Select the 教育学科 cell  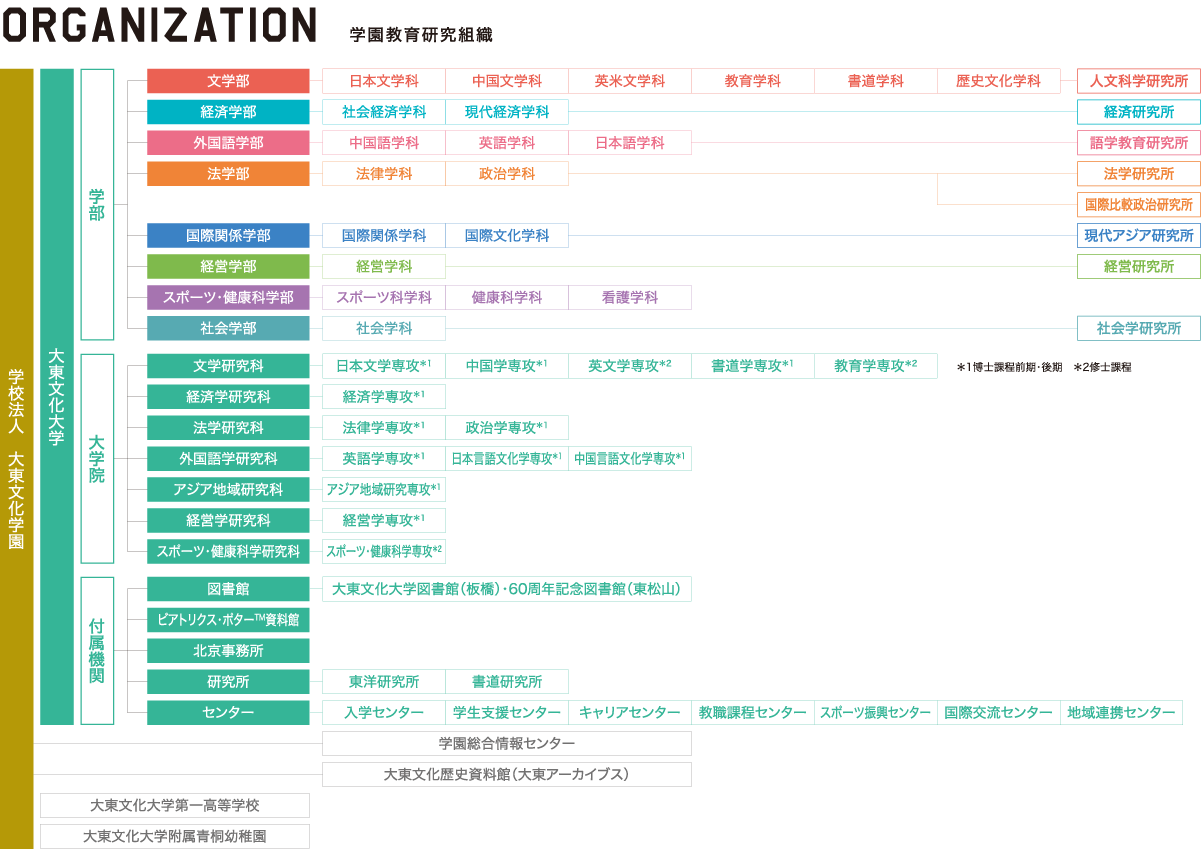(753, 81)
